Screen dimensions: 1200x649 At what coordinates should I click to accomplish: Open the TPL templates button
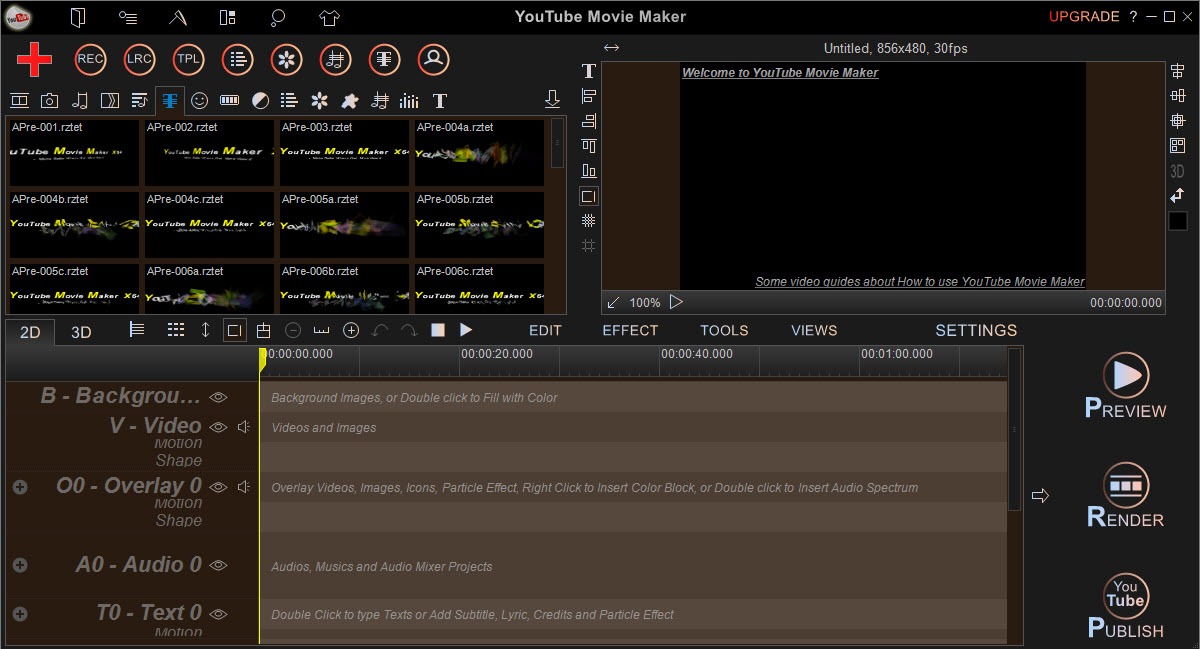(188, 60)
